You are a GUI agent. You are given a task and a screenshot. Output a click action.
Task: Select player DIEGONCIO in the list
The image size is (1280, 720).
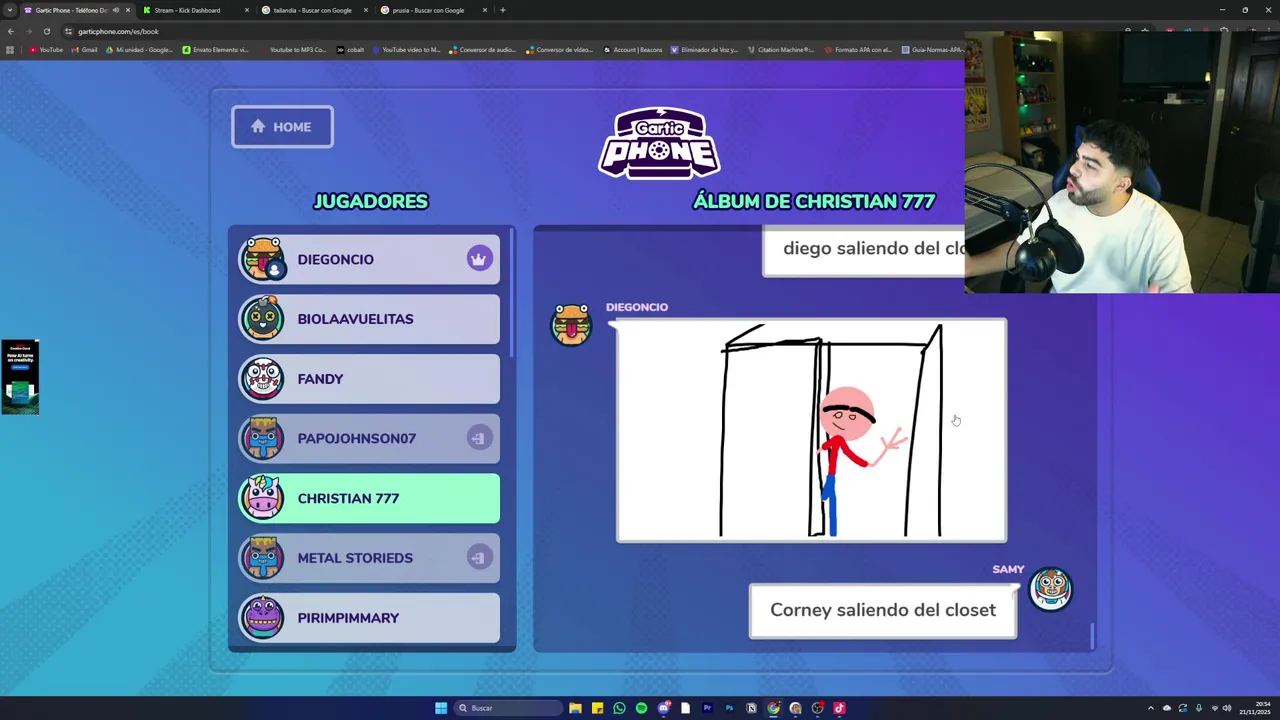[x=369, y=259]
